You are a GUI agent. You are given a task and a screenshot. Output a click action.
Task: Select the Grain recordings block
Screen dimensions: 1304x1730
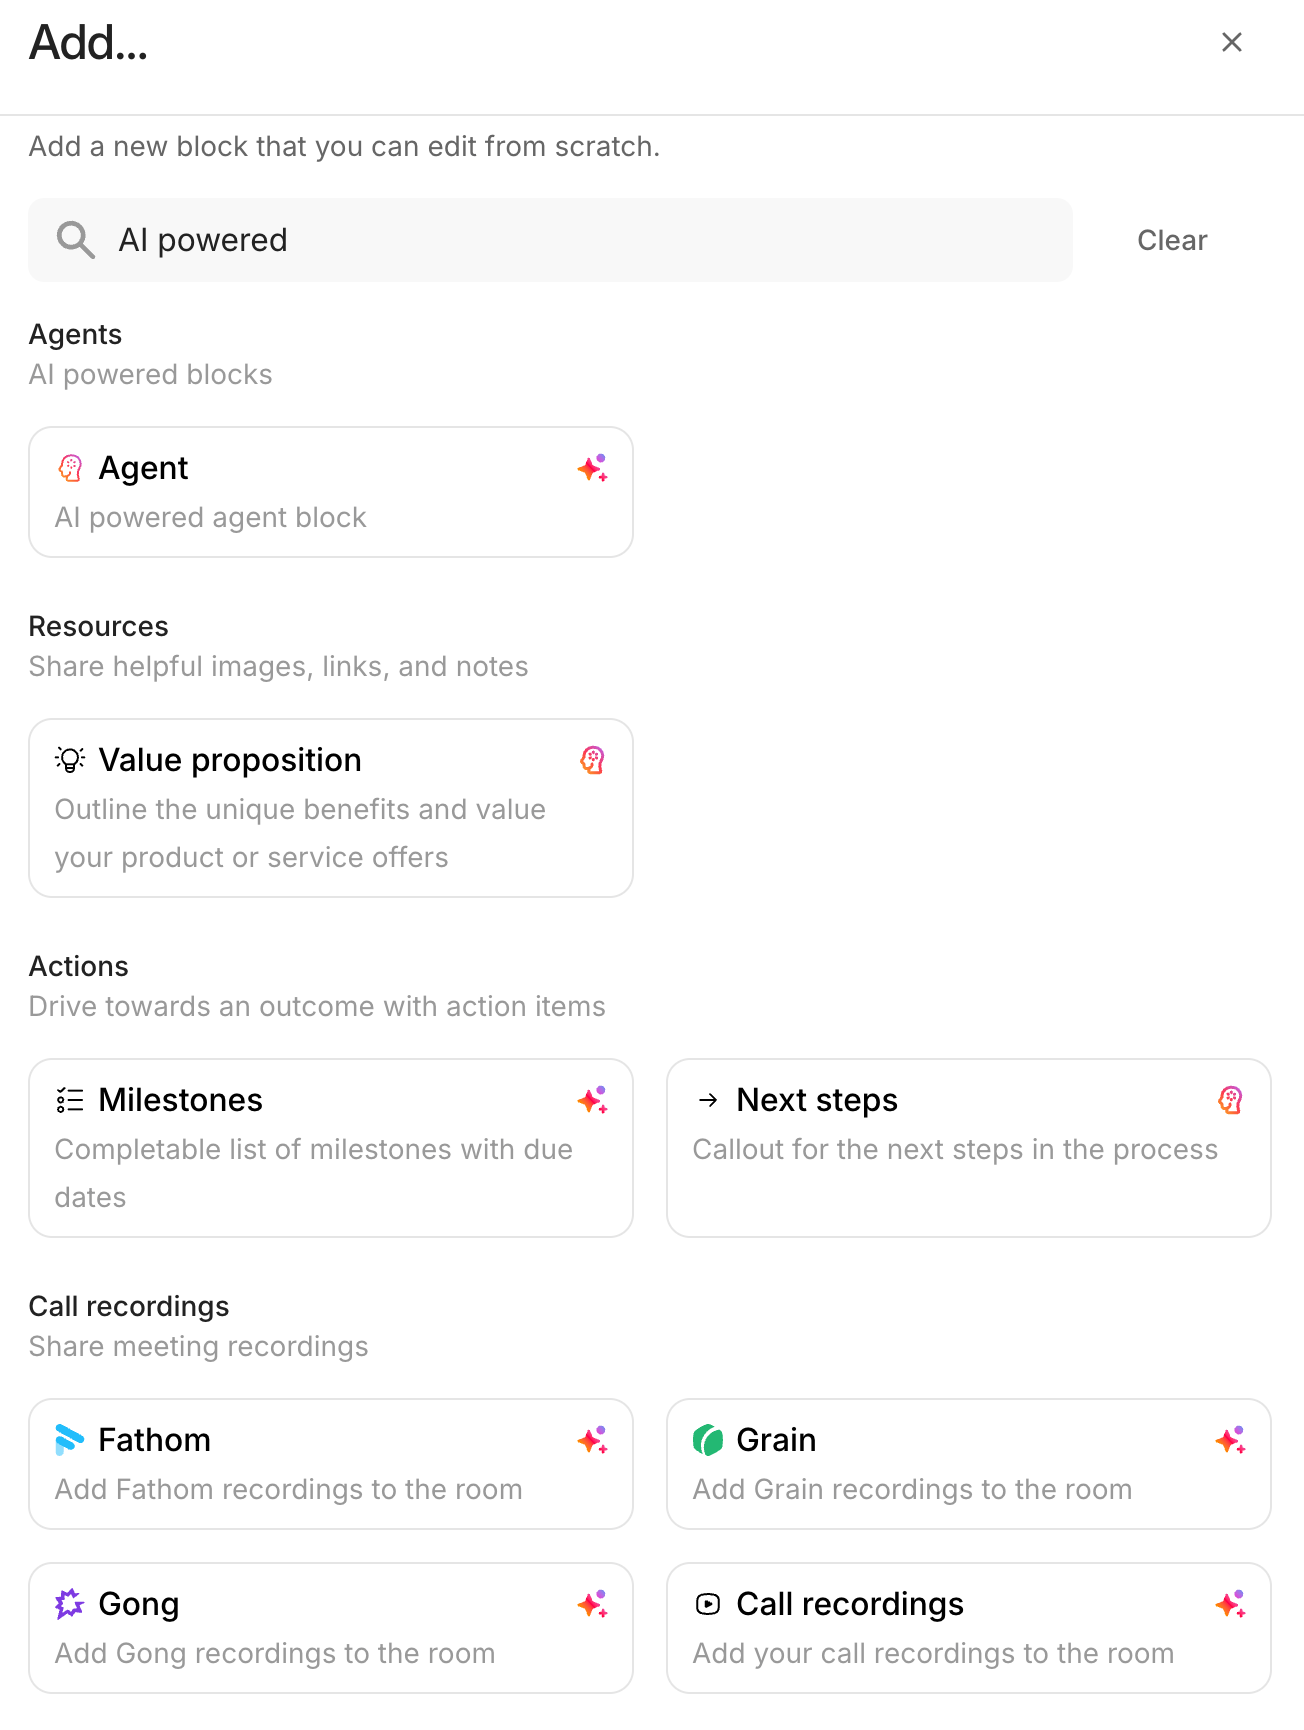tap(968, 1464)
